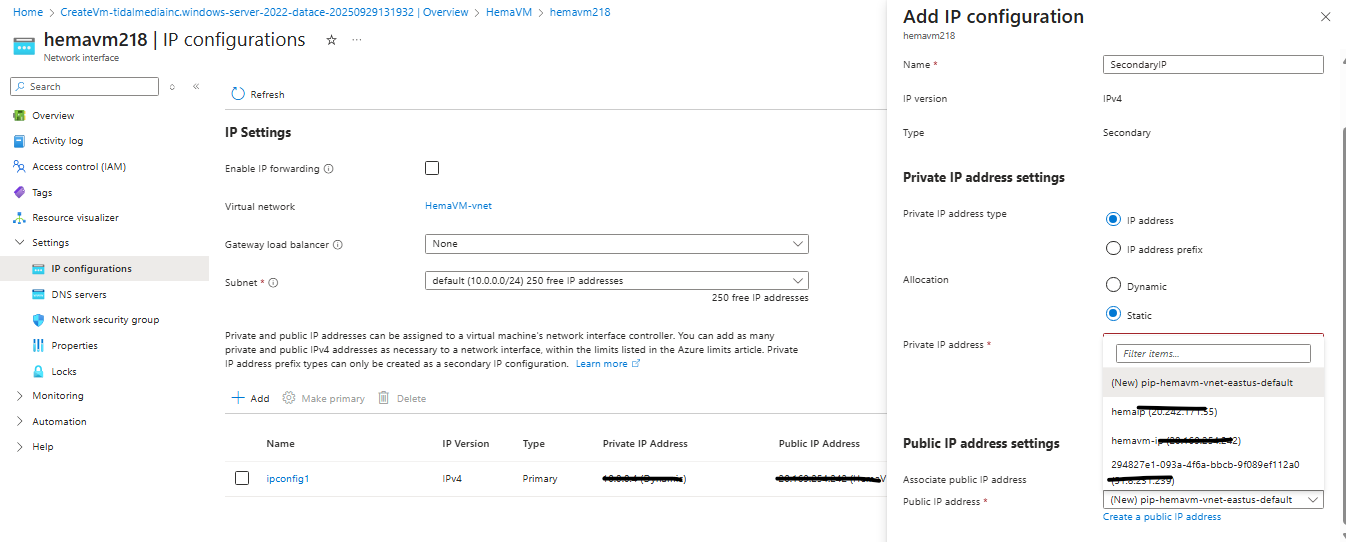
Task: Go to Home breadcrumb
Action: (28, 12)
